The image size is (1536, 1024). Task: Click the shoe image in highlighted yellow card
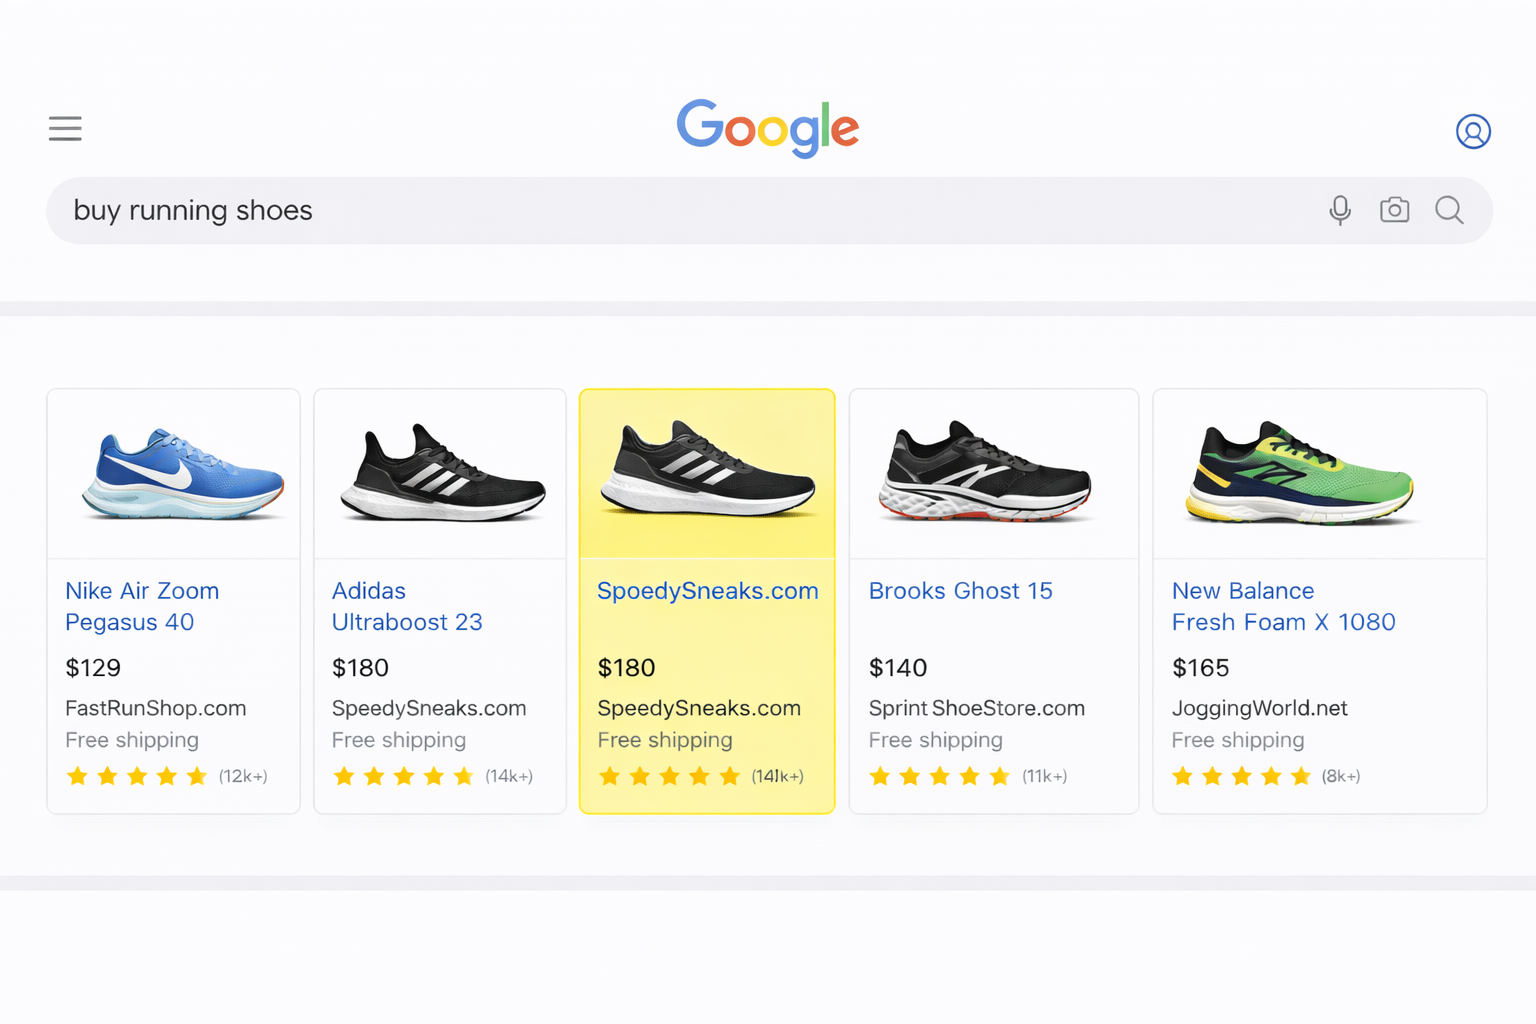(707, 470)
